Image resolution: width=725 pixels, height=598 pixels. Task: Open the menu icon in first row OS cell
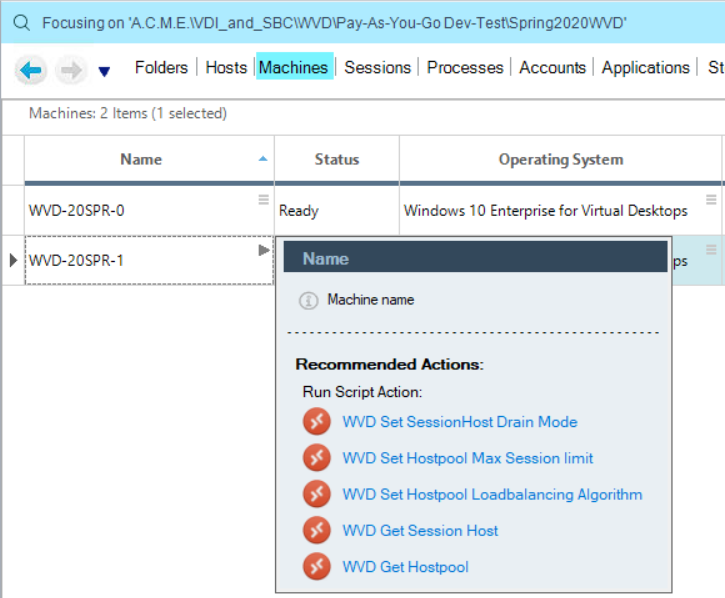pos(711,199)
